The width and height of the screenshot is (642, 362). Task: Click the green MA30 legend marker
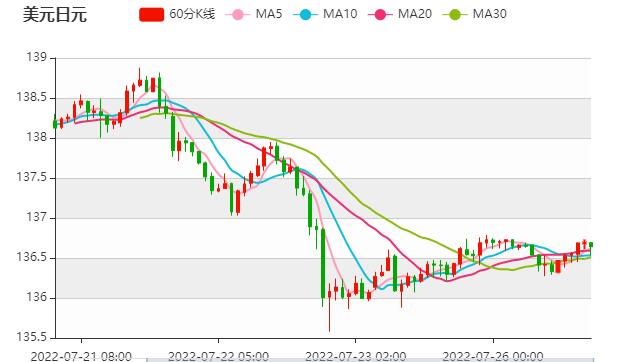(455, 15)
